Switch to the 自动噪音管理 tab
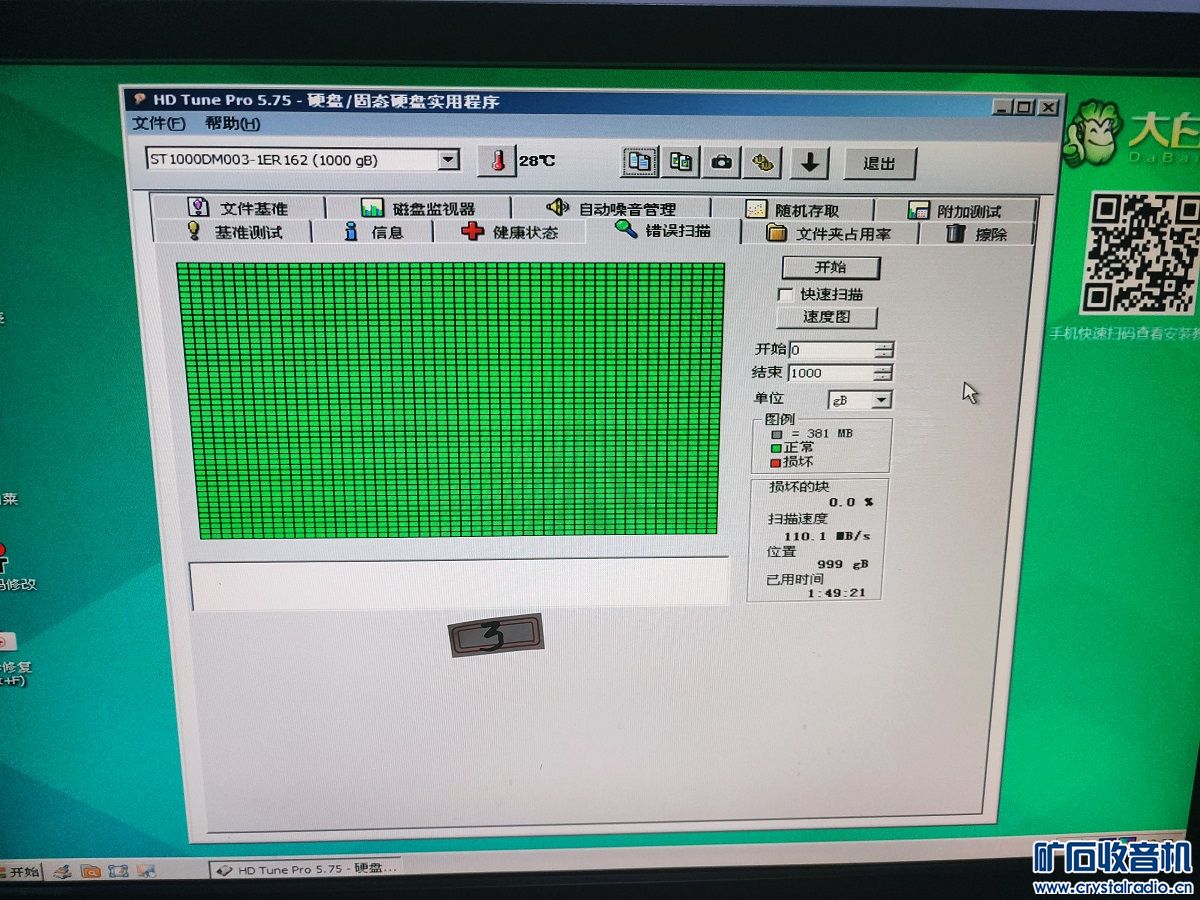The width and height of the screenshot is (1200, 900). pos(610,208)
